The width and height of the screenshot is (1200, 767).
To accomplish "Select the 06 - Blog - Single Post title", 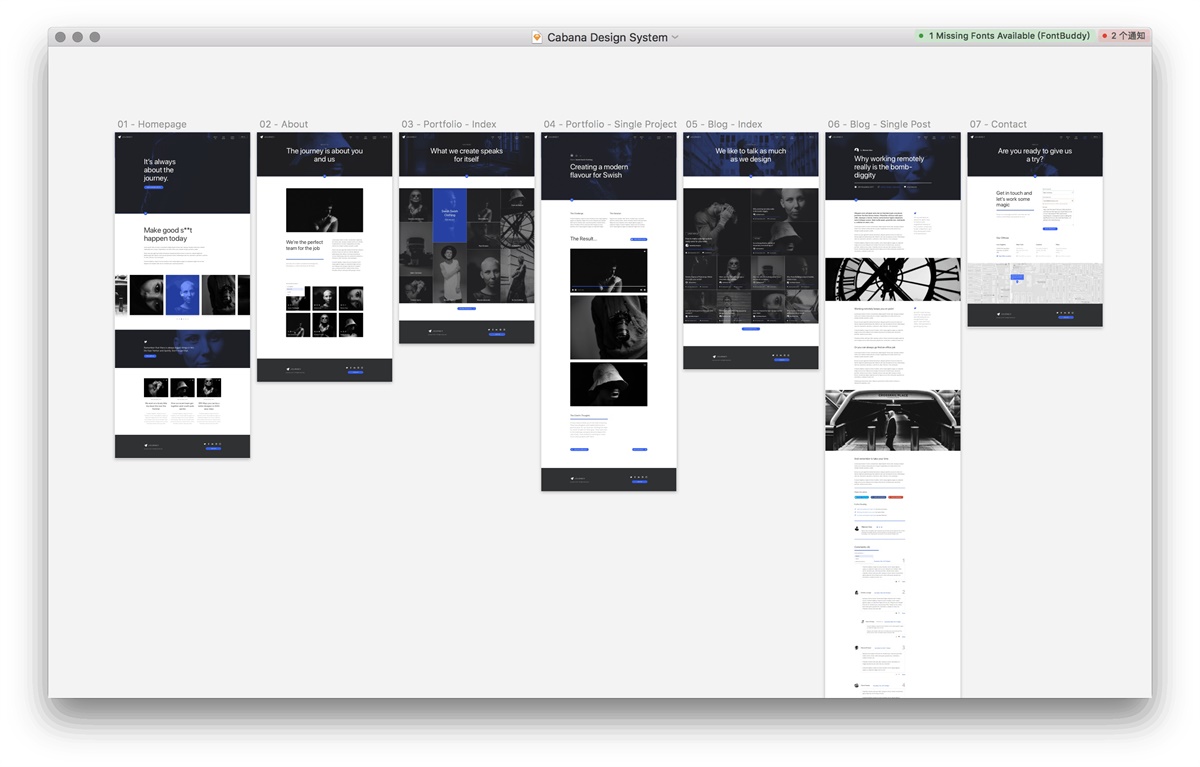I will click(x=879, y=124).
